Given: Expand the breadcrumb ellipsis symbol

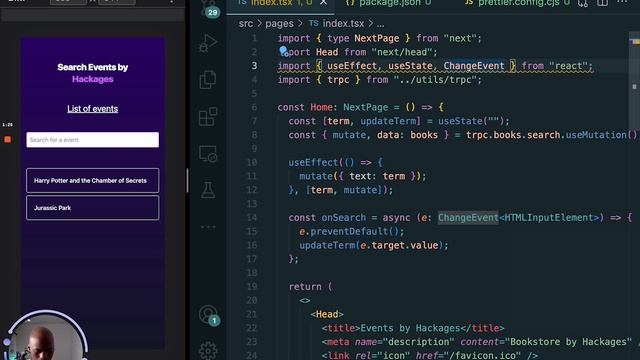Looking at the screenshot, I should click(x=380, y=24).
